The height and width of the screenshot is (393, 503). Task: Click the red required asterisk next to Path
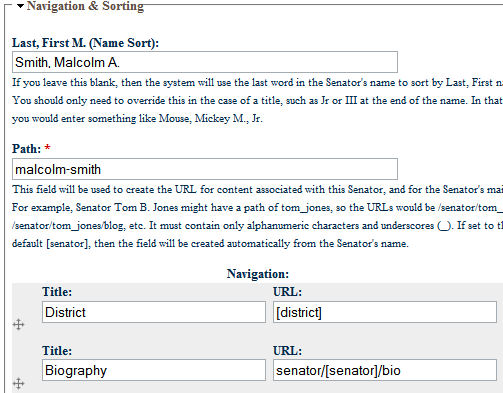click(47, 147)
